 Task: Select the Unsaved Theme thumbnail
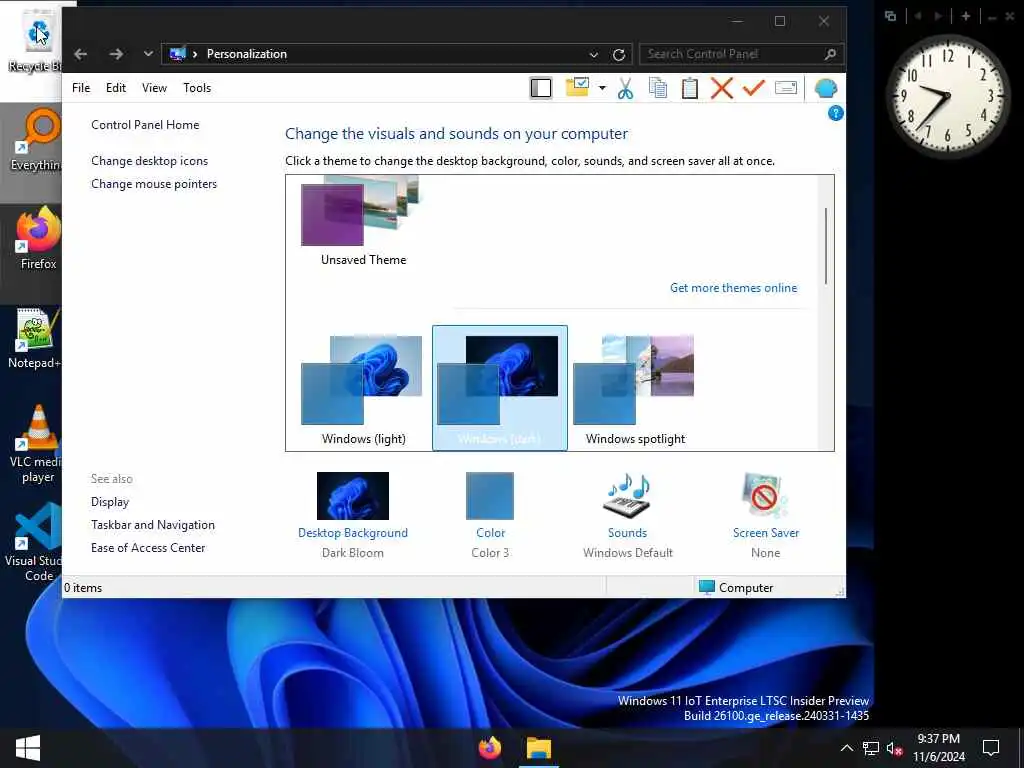(363, 222)
